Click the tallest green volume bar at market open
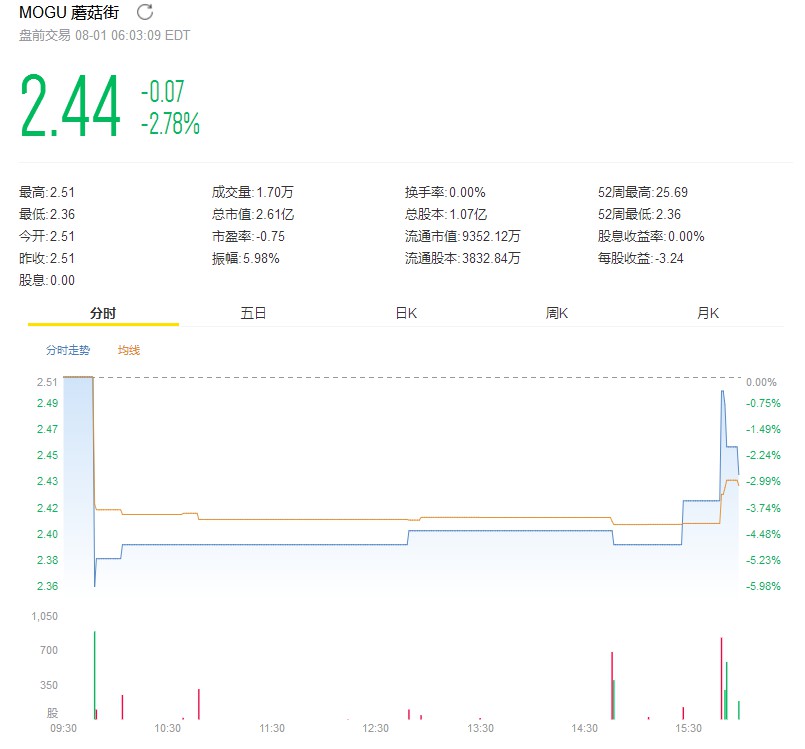The width and height of the screenshot is (805, 749). pyautogui.click(x=94, y=675)
